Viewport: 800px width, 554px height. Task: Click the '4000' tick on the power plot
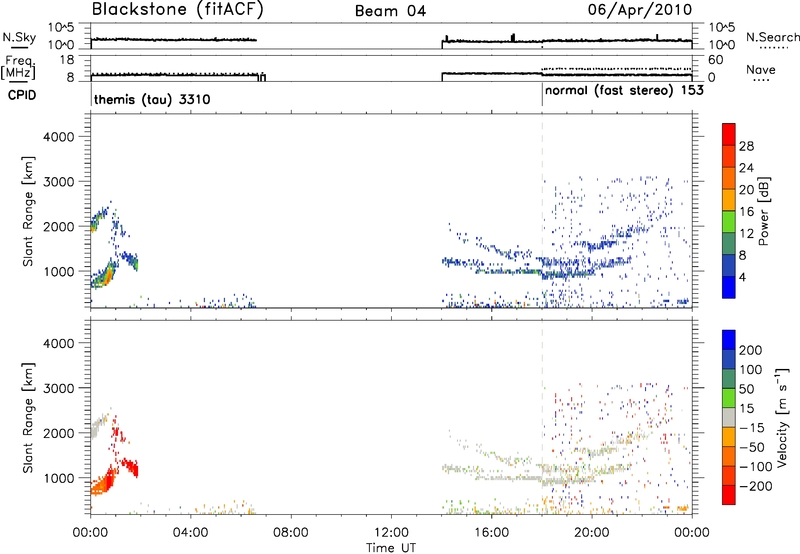click(x=58, y=137)
